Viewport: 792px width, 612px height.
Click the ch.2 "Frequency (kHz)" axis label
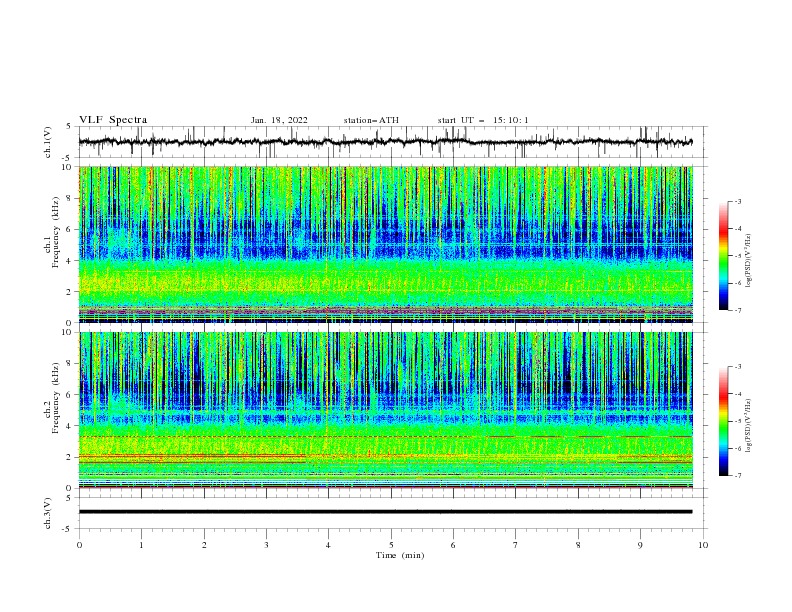pyautogui.click(x=56, y=398)
